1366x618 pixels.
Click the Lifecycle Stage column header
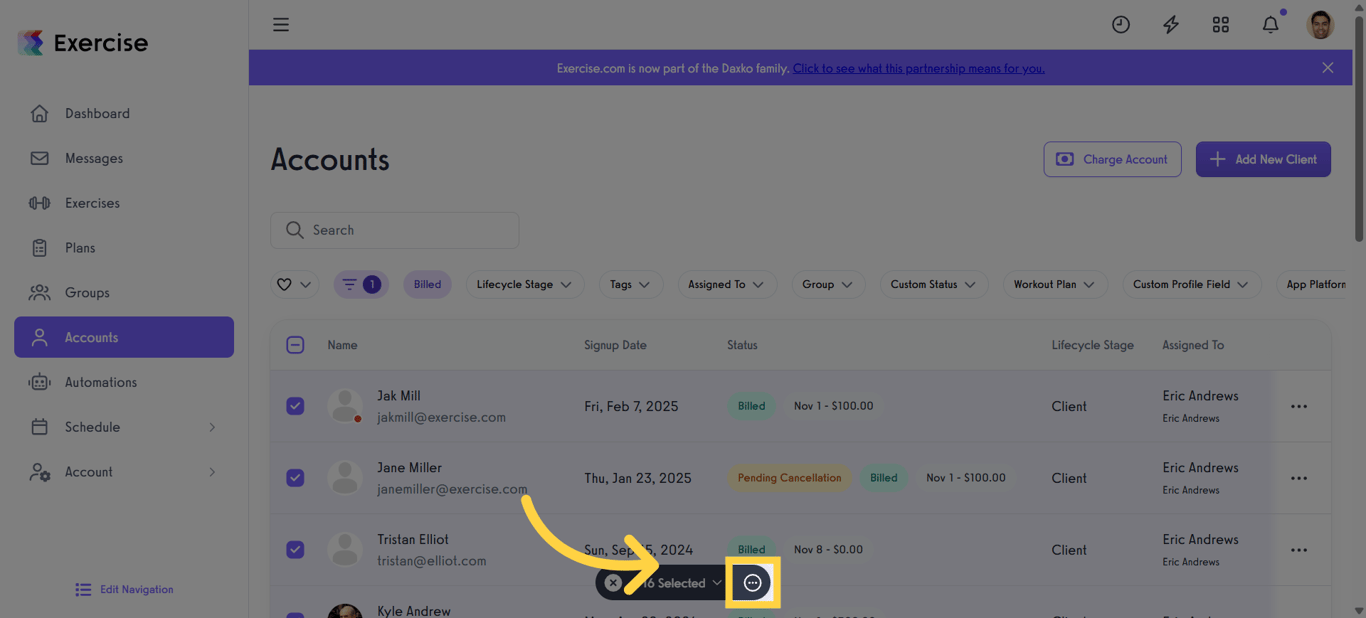pos(1092,345)
